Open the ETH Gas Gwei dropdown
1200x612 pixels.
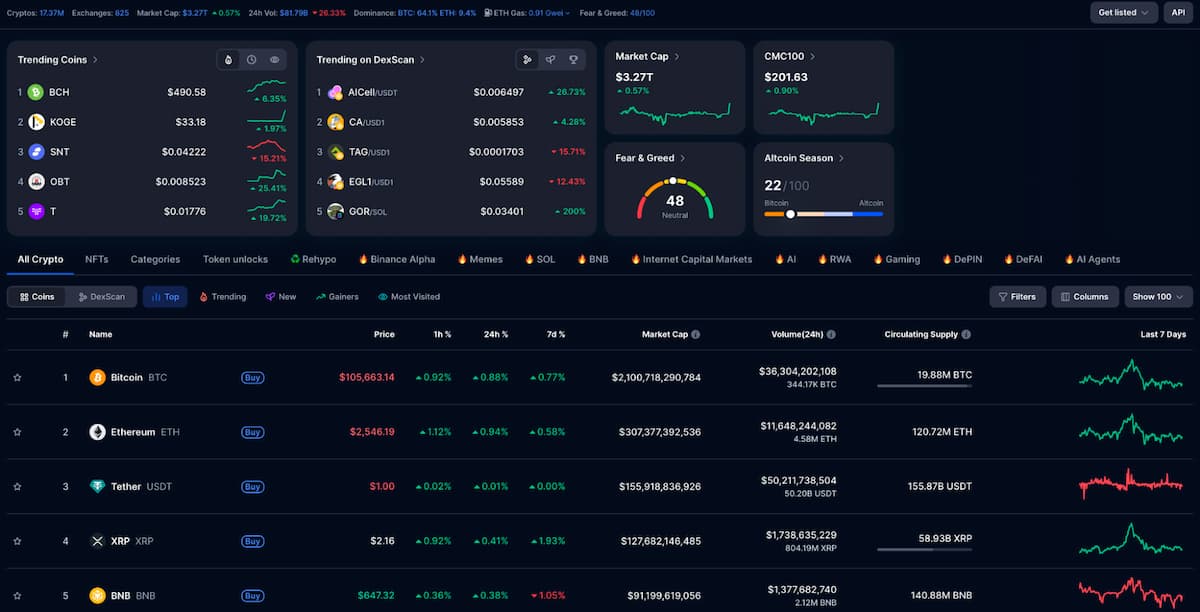click(x=550, y=13)
